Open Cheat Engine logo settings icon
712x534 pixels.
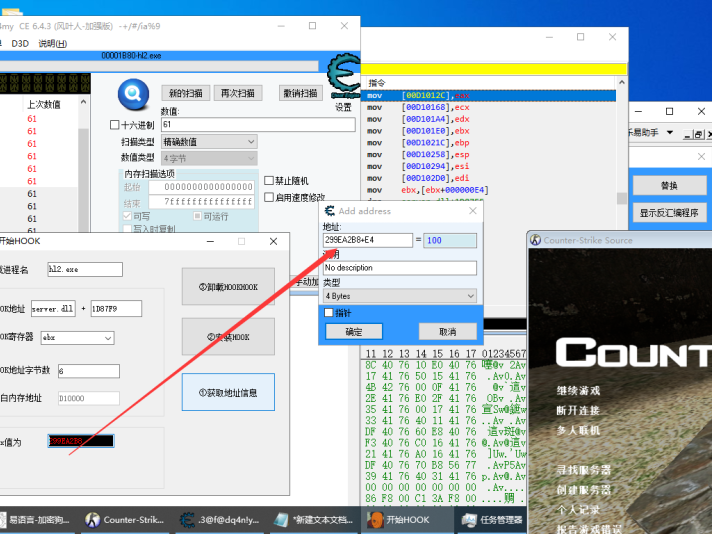(344, 76)
